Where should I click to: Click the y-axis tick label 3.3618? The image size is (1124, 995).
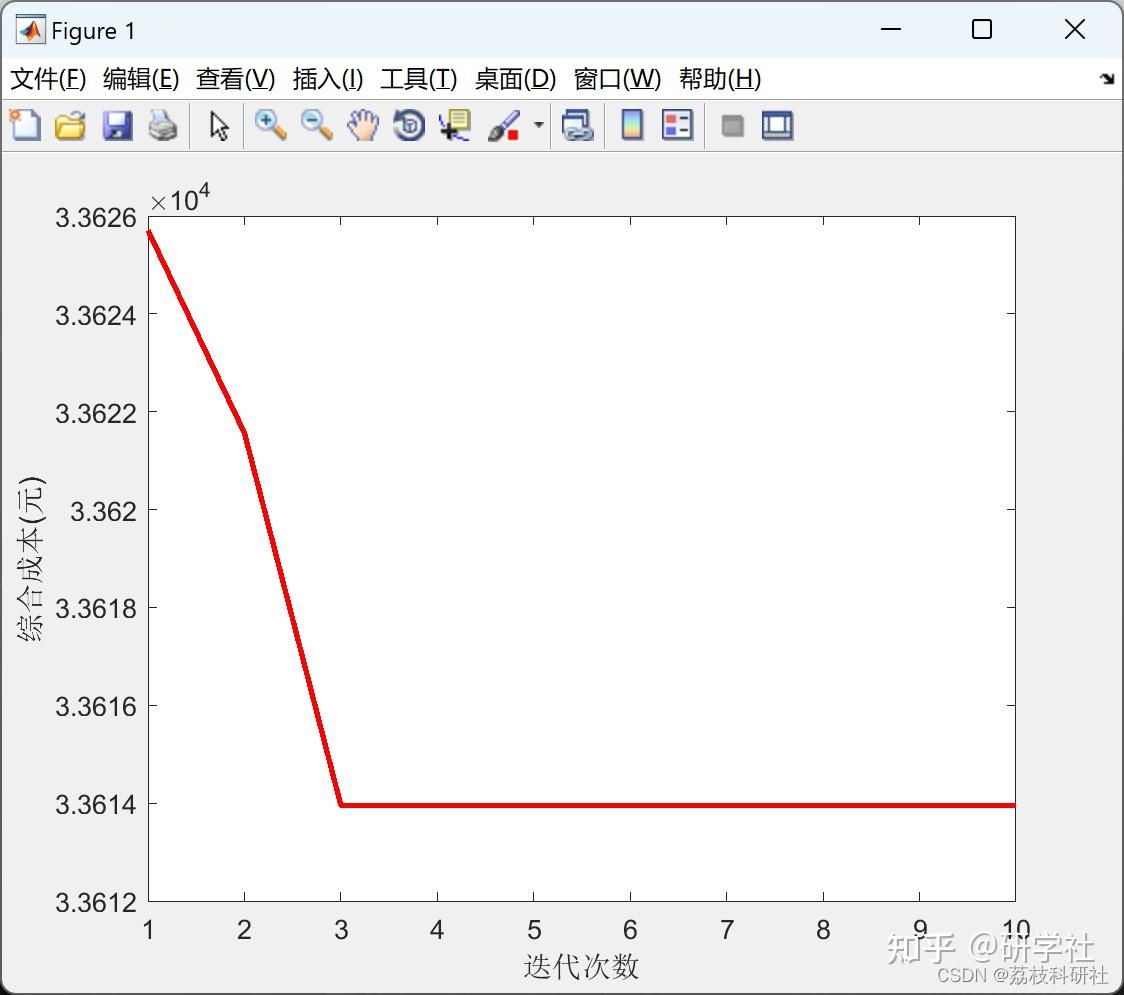point(95,609)
